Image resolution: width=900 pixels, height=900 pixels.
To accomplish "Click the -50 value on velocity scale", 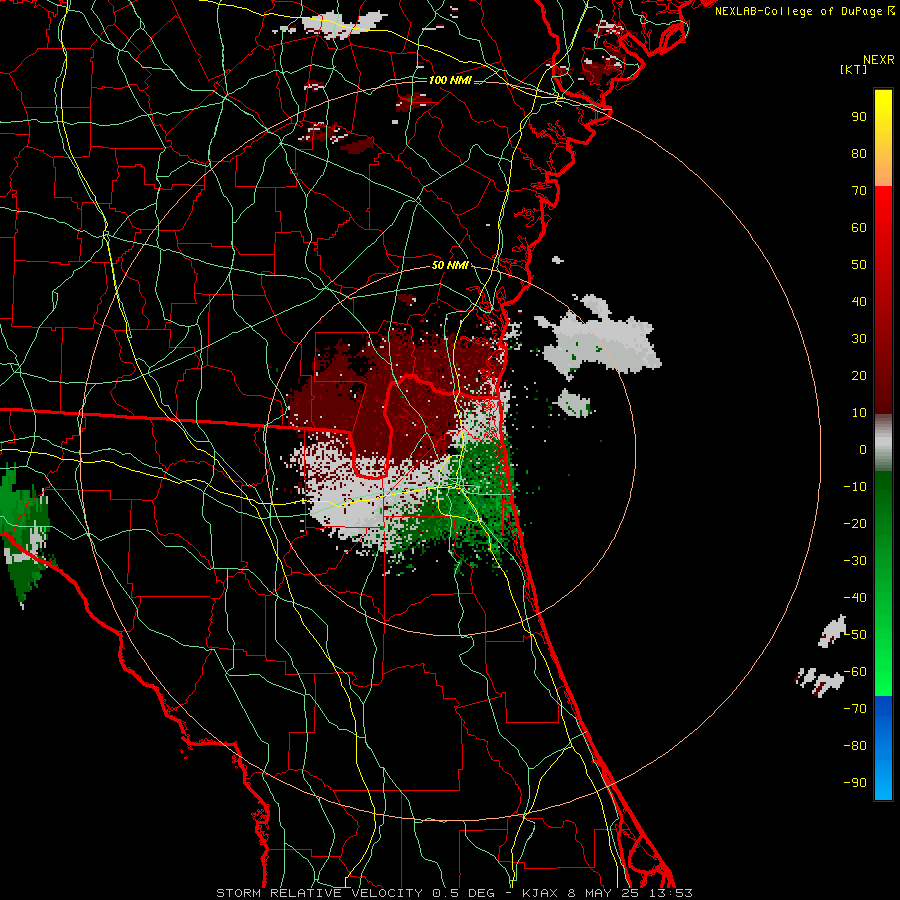I will click(x=855, y=635).
